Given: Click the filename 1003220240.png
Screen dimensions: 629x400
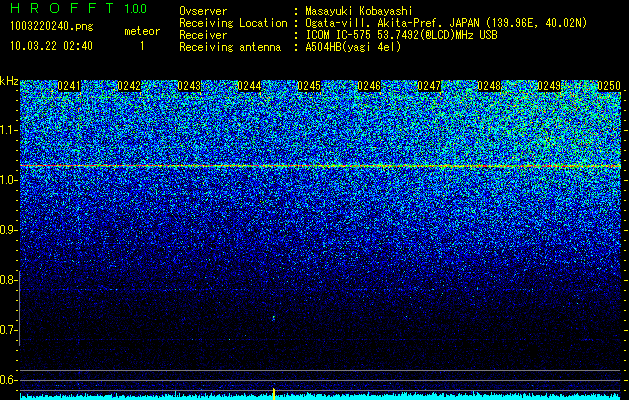Looking at the screenshot, I should tap(52, 27).
